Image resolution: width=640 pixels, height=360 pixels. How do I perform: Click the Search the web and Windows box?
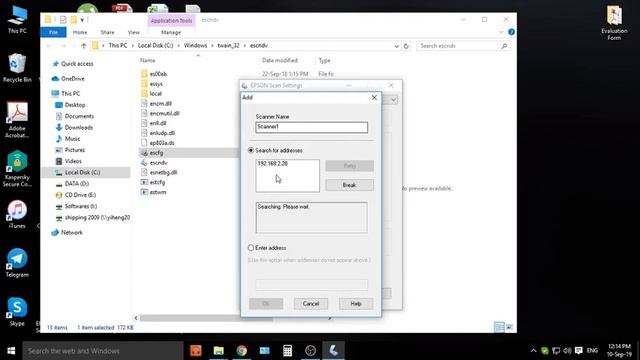pos(103,351)
